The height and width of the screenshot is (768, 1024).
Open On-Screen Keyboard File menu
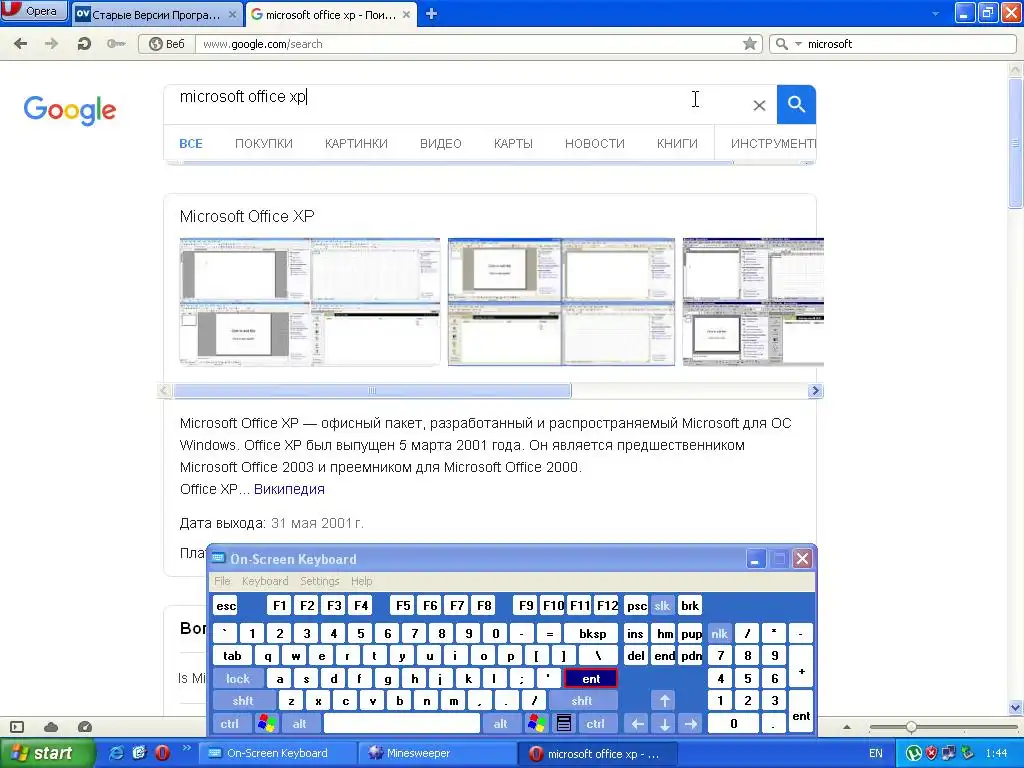pyautogui.click(x=222, y=581)
